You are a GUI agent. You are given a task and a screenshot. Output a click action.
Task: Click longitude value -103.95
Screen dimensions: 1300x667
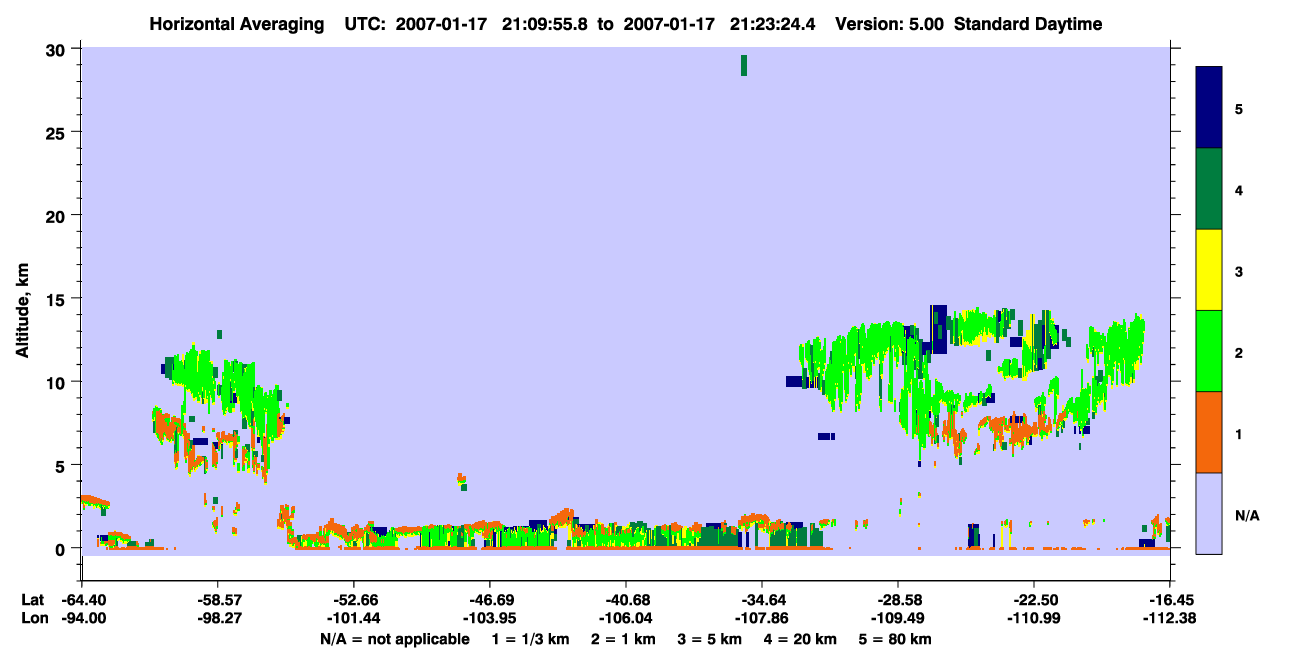point(489,618)
